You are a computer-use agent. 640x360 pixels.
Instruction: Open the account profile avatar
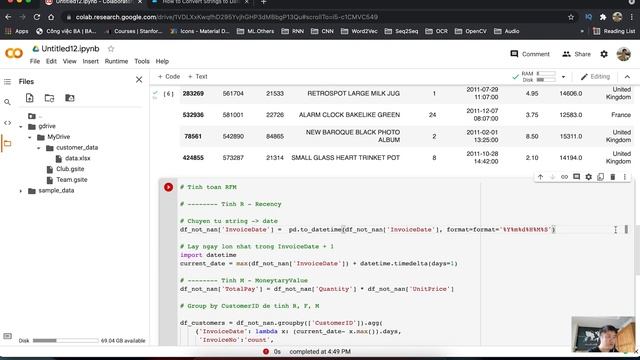click(623, 54)
